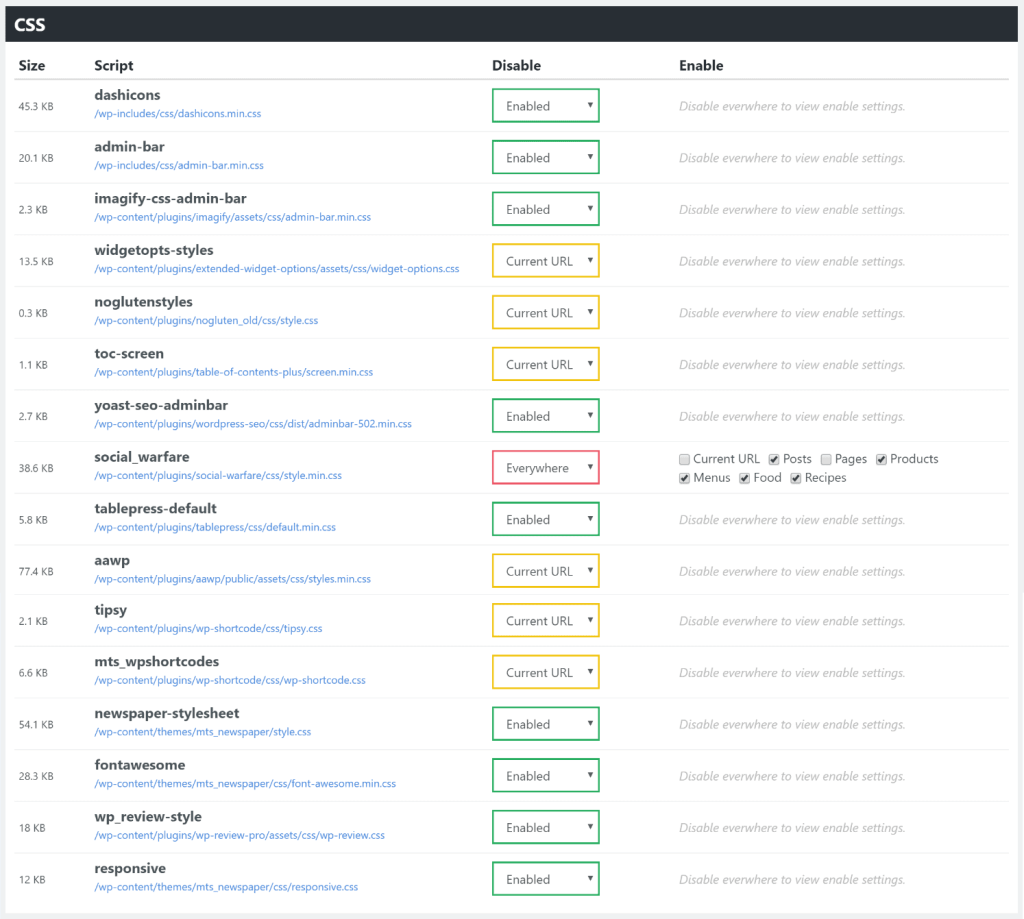1024x919 pixels.
Task: Select the tipsy script name
Action: click(110, 610)
